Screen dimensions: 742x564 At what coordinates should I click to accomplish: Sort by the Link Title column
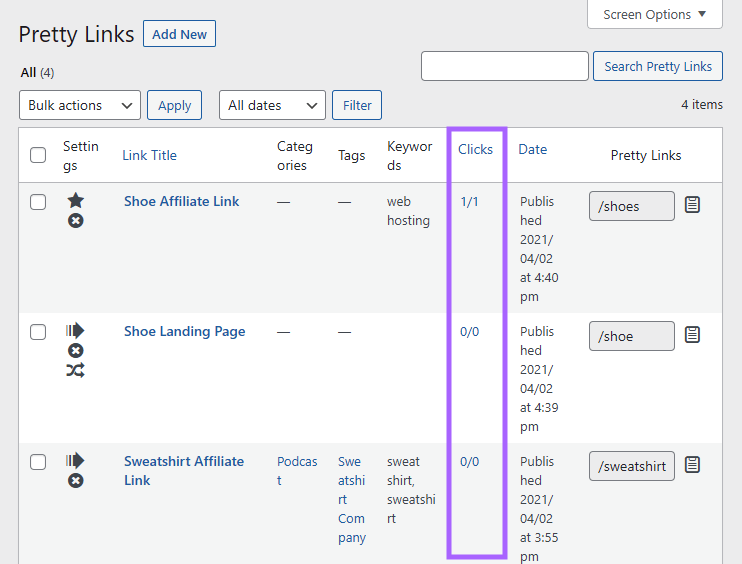[x=150, y=155]
